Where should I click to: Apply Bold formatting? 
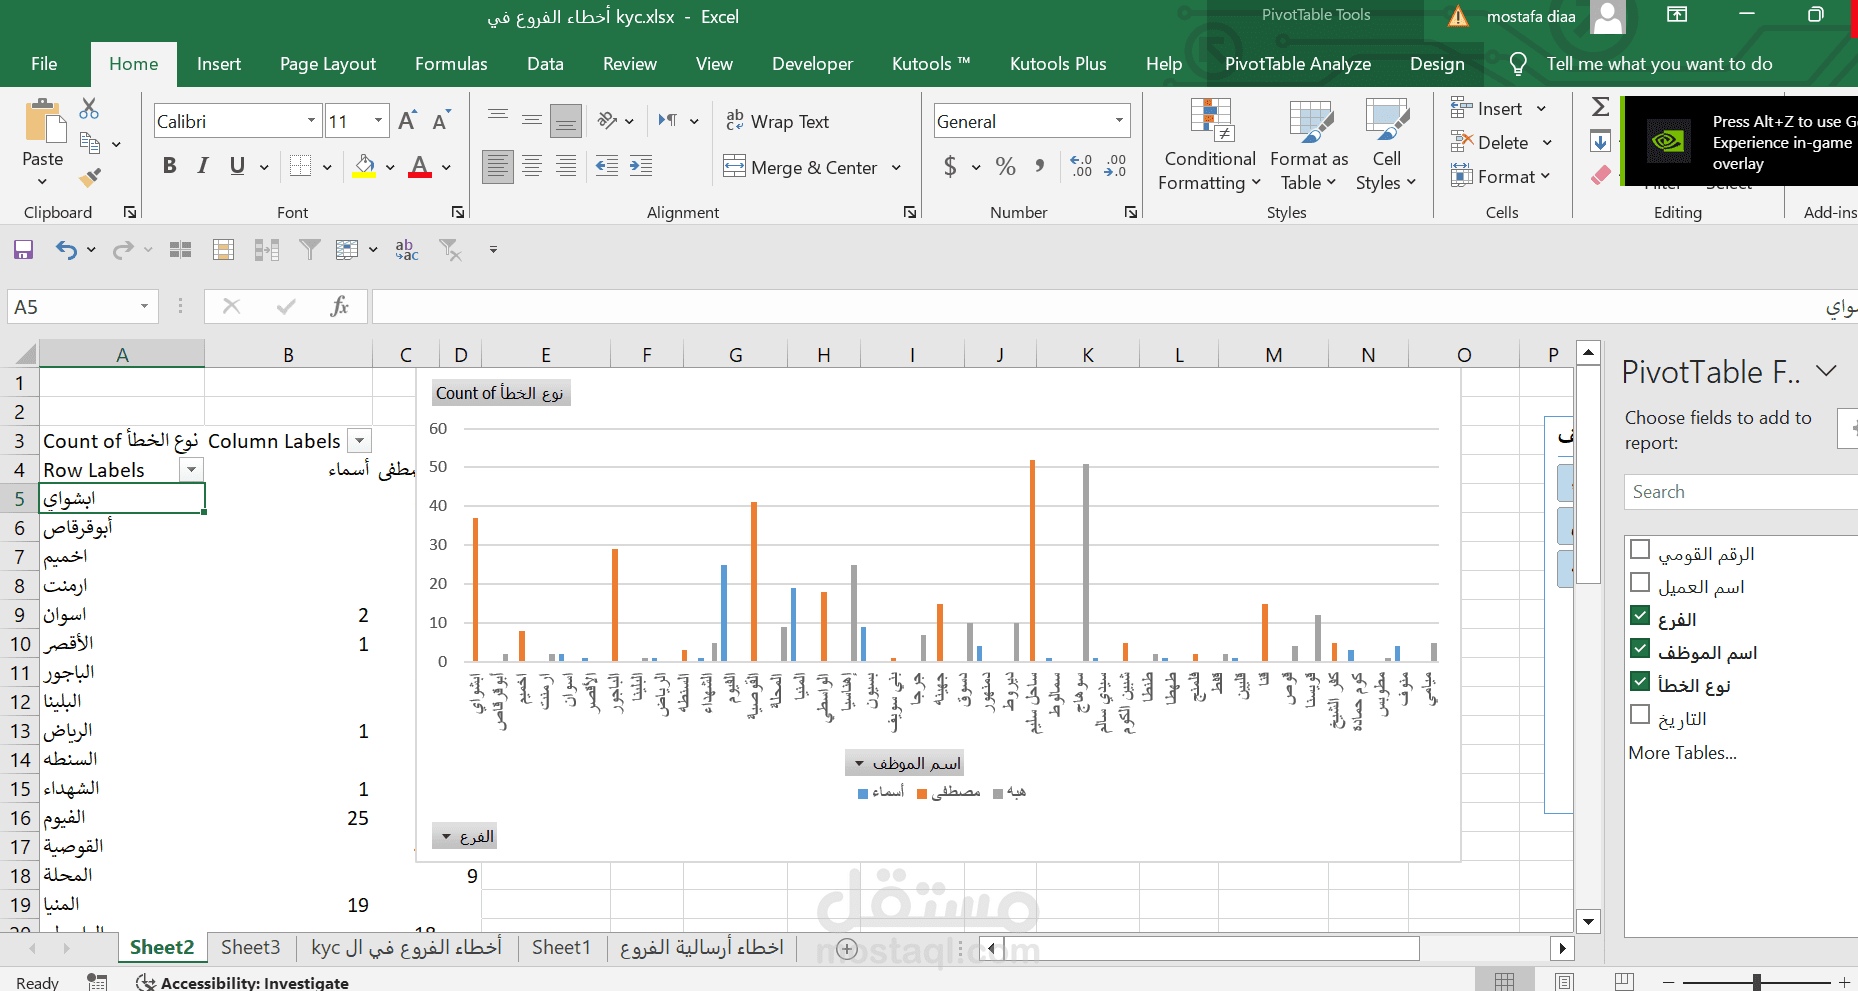pyautogui.click(x=170, y=166)
